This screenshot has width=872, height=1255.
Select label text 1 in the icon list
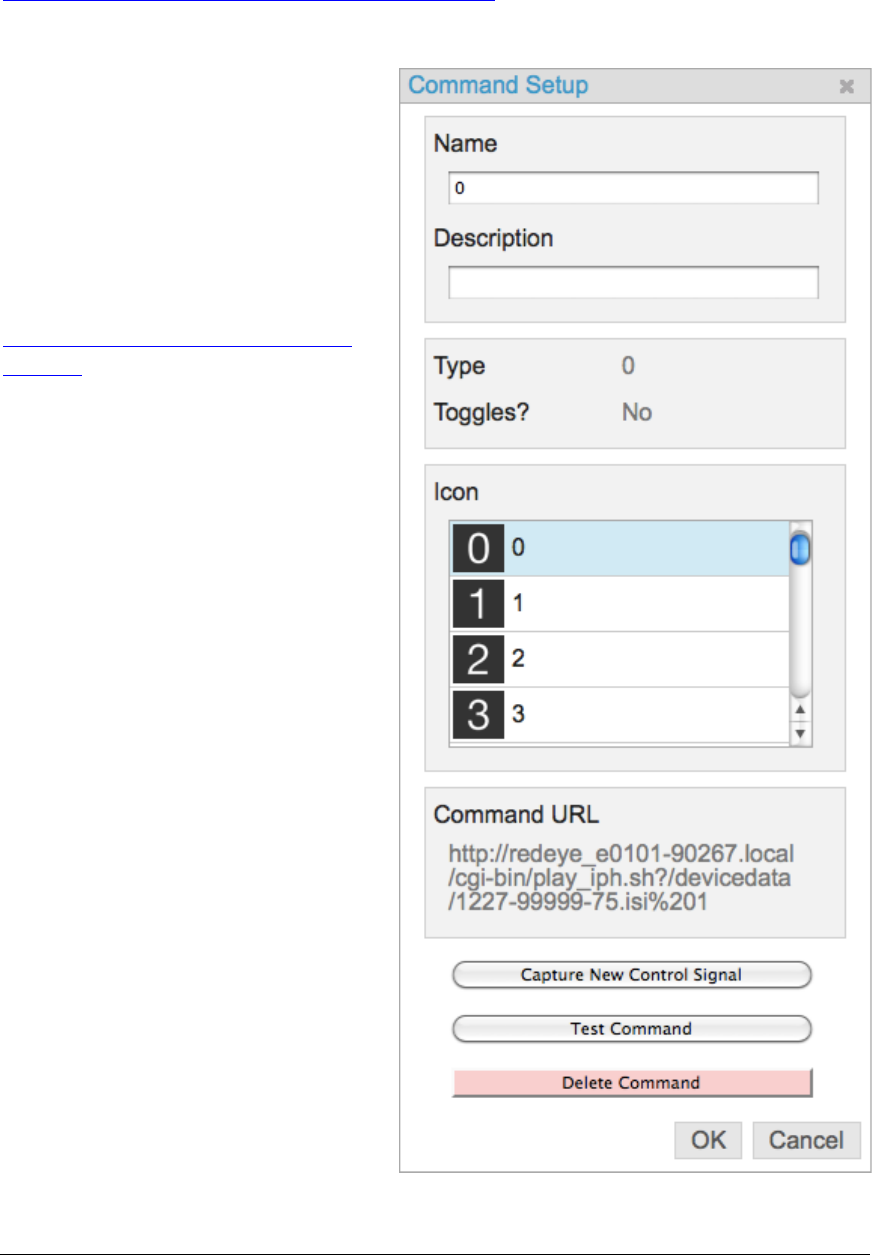518,604
